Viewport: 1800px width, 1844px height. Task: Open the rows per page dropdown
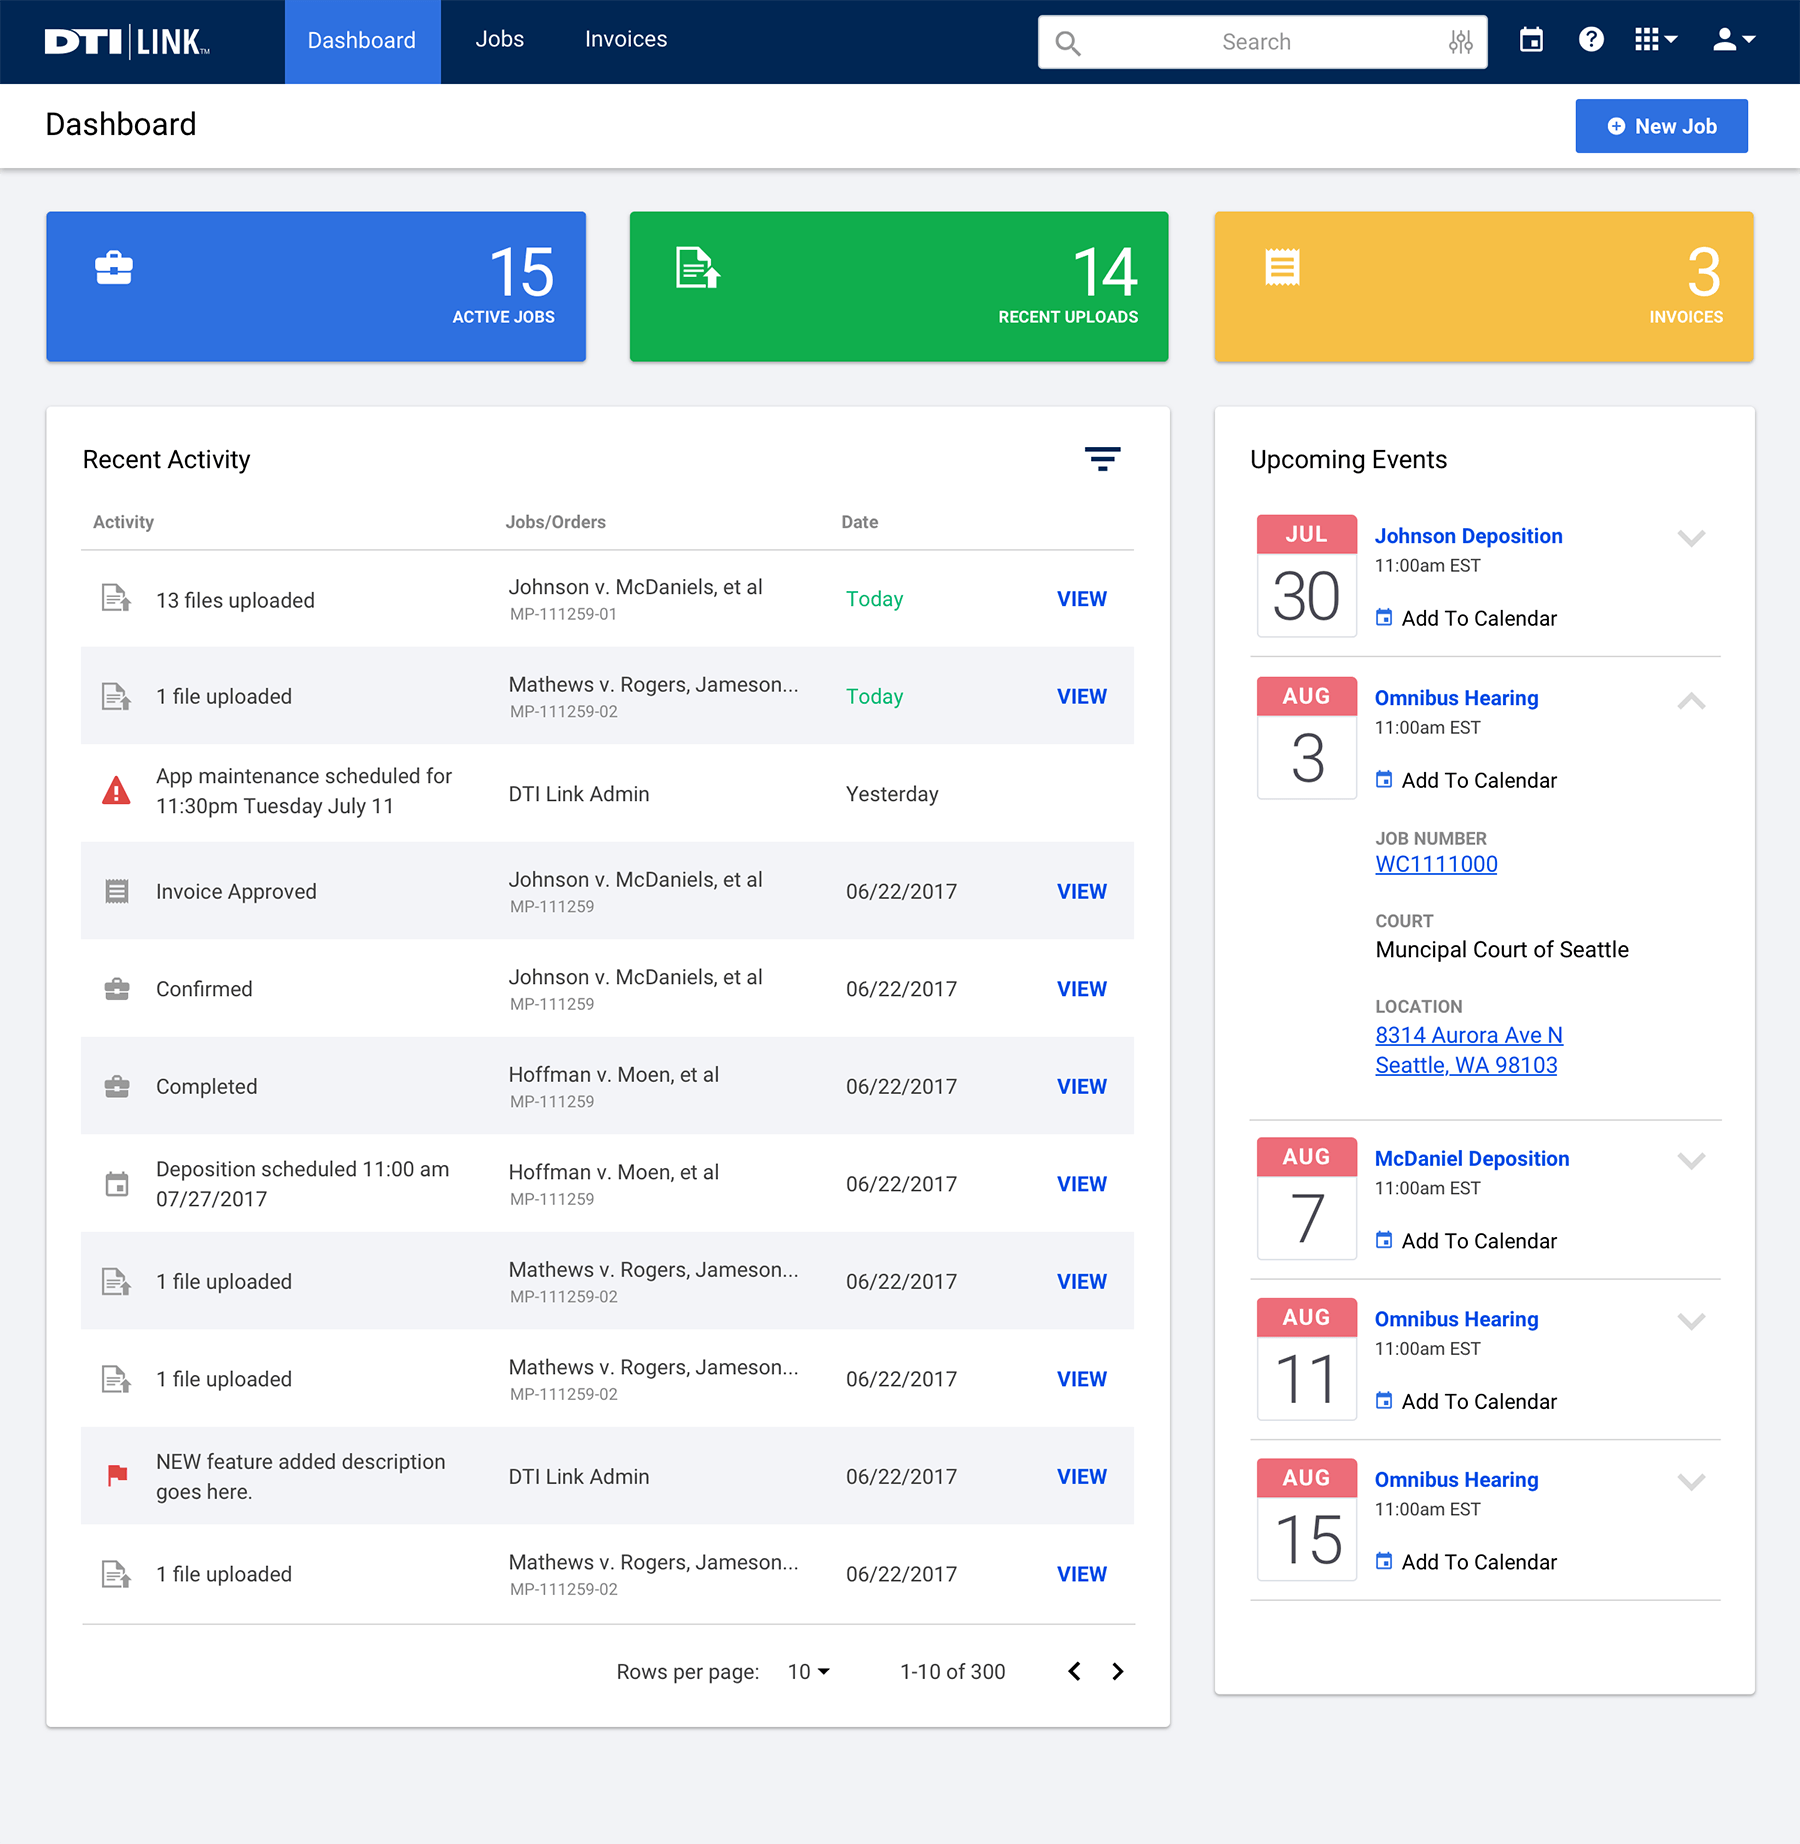coord(809,1671)
